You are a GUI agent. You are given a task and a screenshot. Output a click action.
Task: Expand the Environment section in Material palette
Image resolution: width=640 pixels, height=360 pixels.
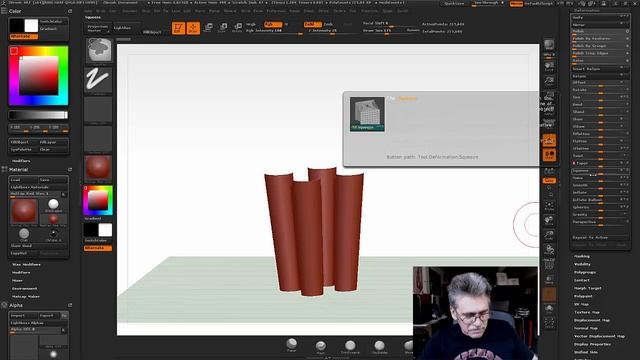(x=24, y=289)
